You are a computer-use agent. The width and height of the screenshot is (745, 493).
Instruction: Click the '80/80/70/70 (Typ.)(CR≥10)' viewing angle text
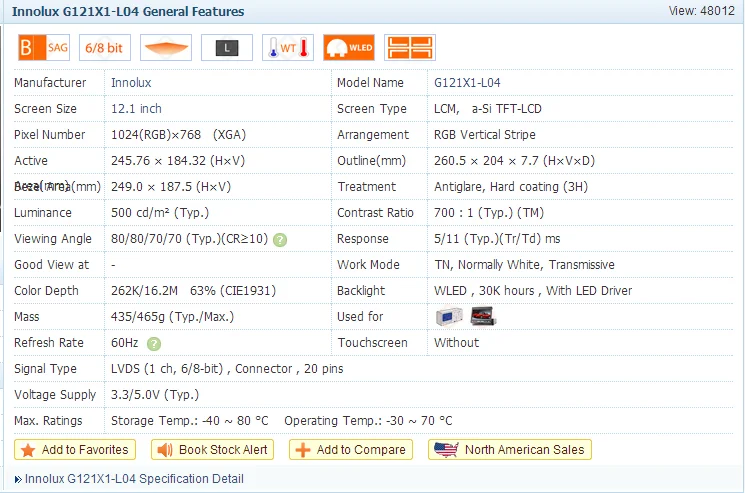tap(190, 238)
